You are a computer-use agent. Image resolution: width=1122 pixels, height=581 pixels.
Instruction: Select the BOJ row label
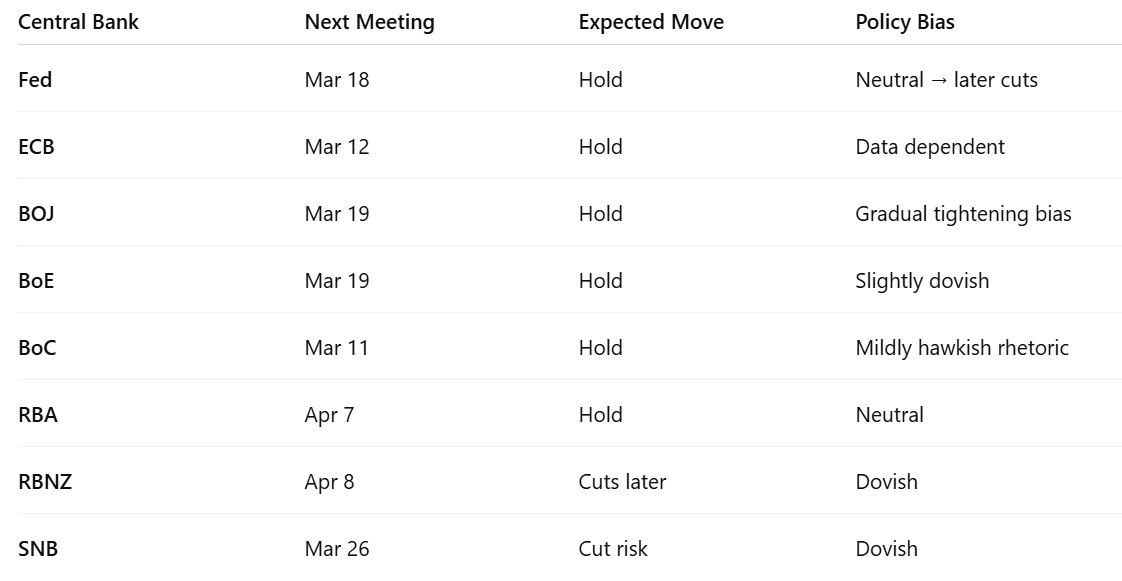(x=36, y=214)
